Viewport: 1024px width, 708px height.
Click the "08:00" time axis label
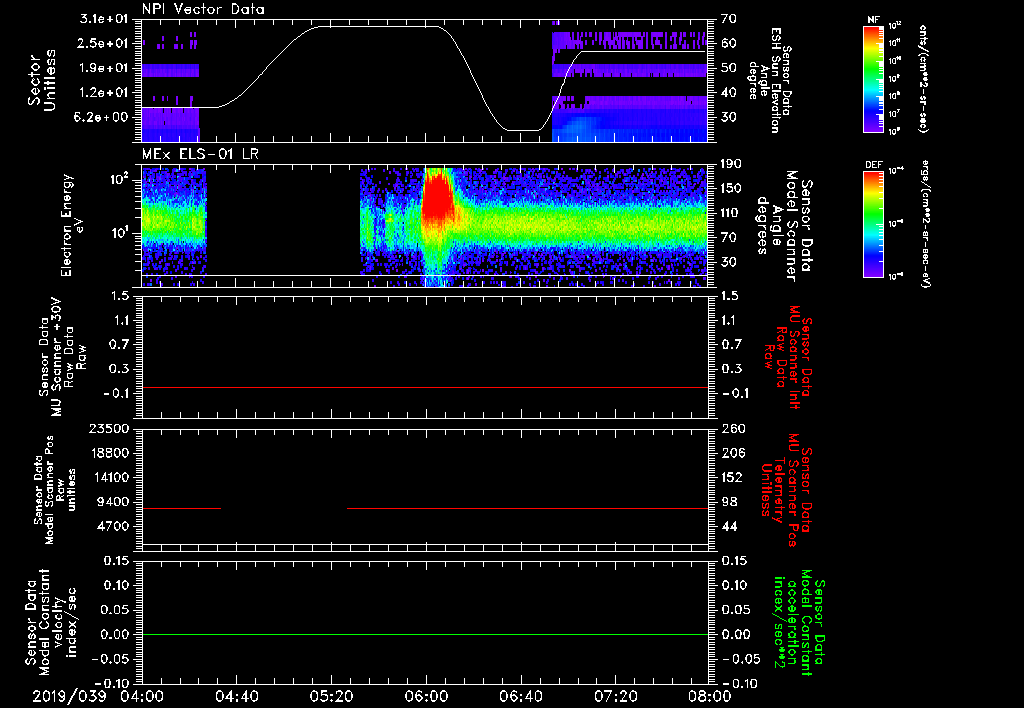[x=709, y=696]
